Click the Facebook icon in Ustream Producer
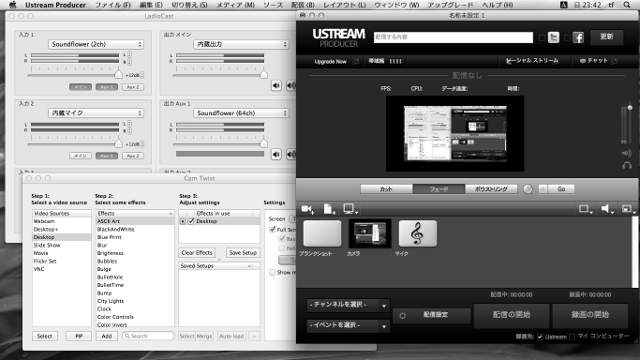The height and width of the screenshot is (360, 640). point(578,37)
